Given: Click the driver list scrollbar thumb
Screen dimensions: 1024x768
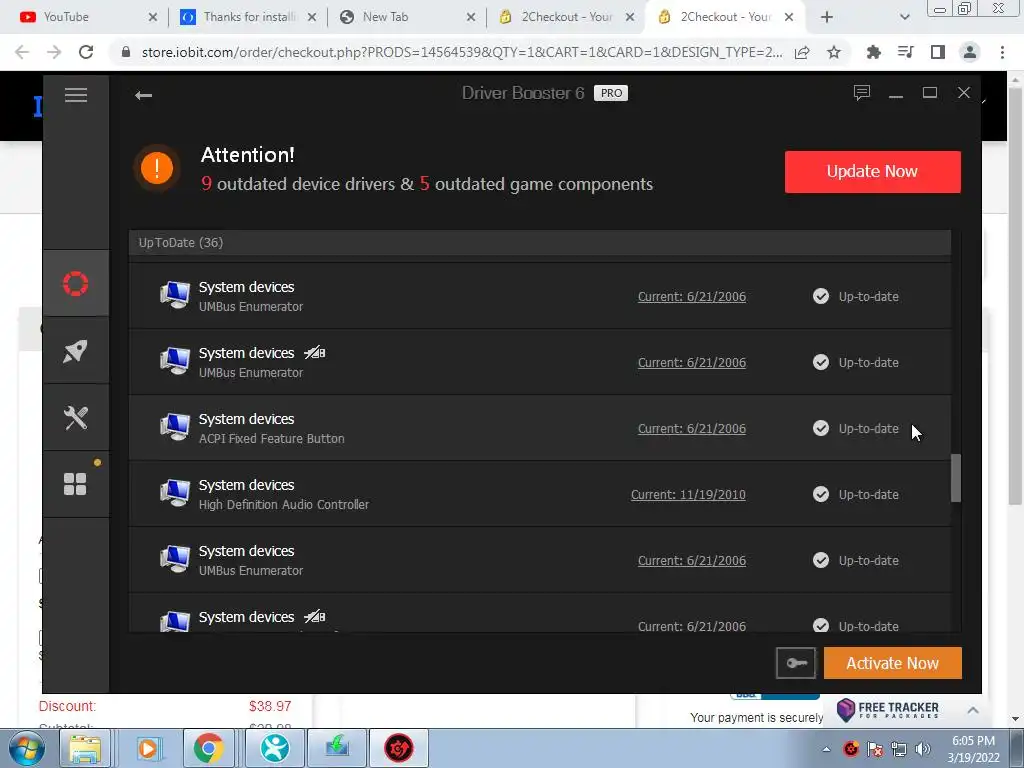Looking at the screenshot, I should pos(955,478).
